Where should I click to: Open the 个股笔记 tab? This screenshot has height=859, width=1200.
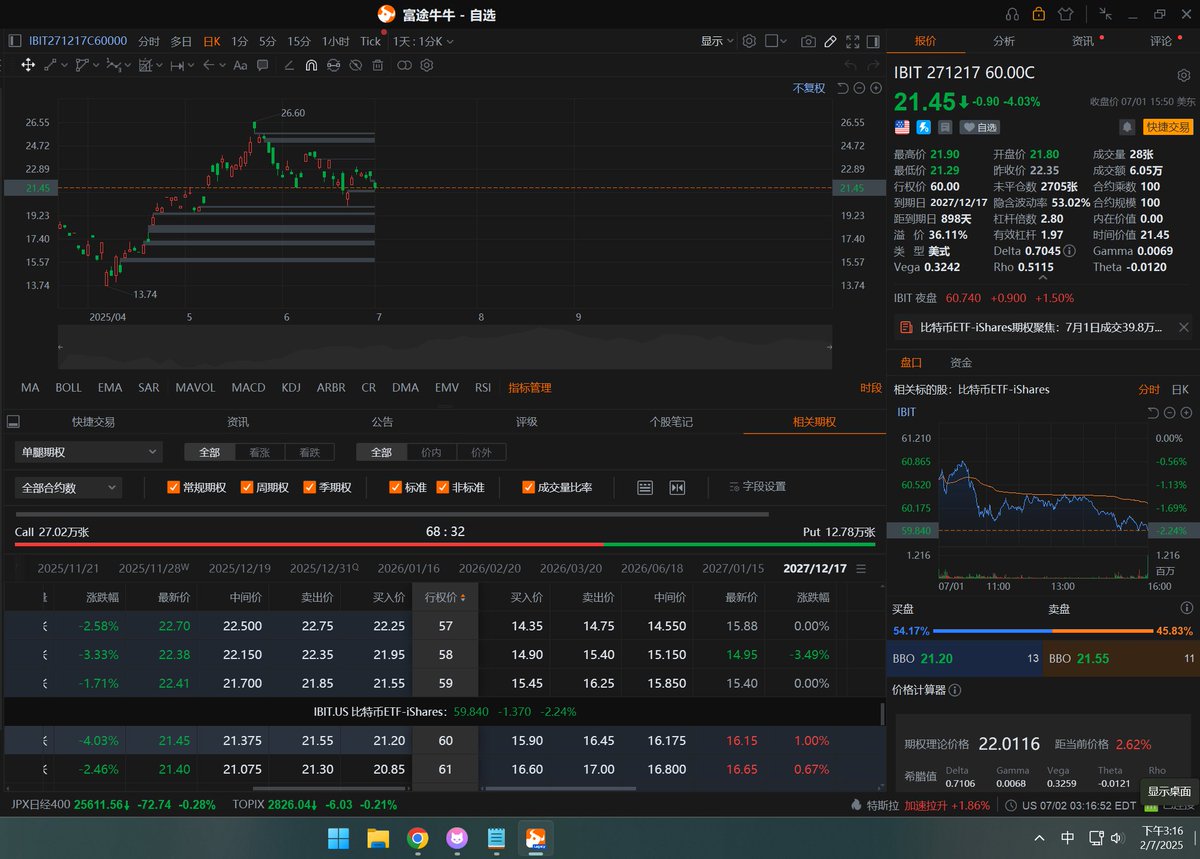671,421
